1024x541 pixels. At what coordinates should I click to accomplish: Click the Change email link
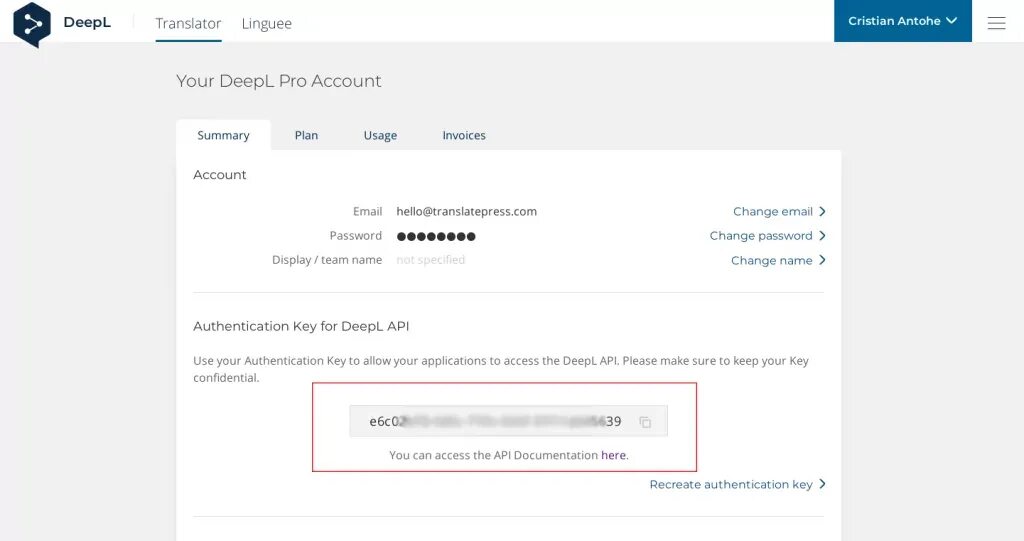773,211
